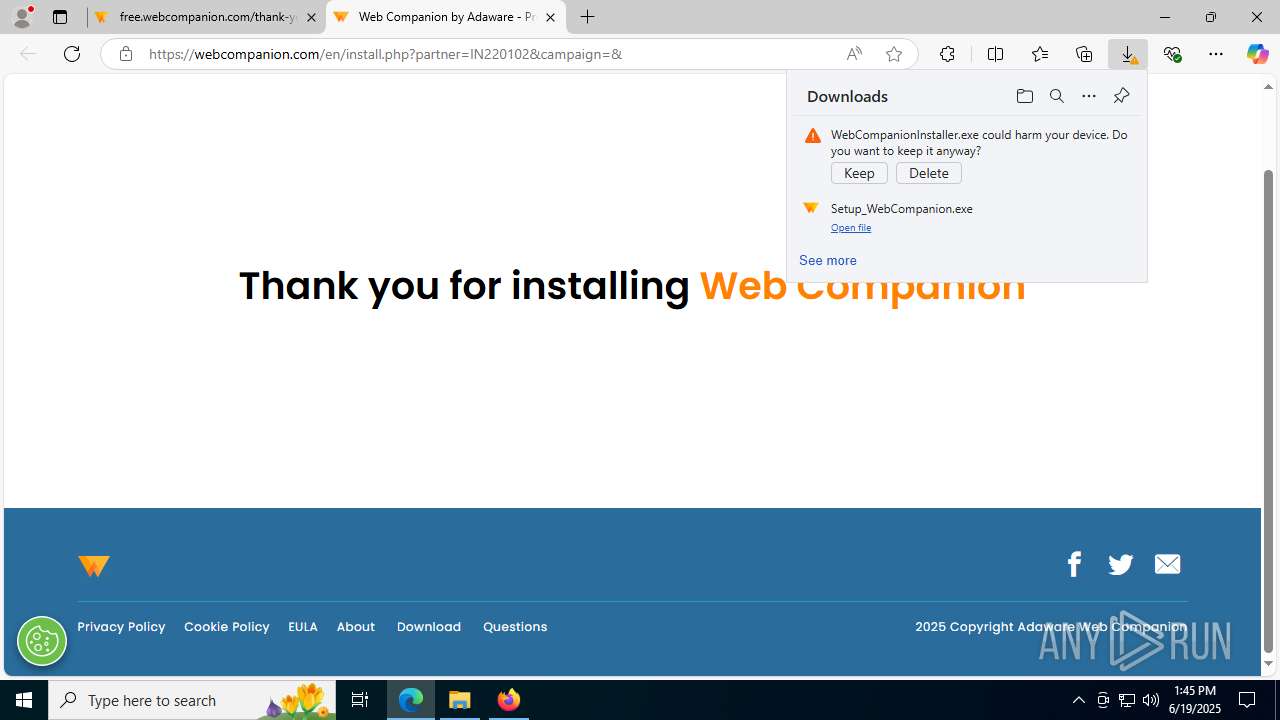
Task: Click the page vertical scrollbar
Action: [x=1268, y=410]
